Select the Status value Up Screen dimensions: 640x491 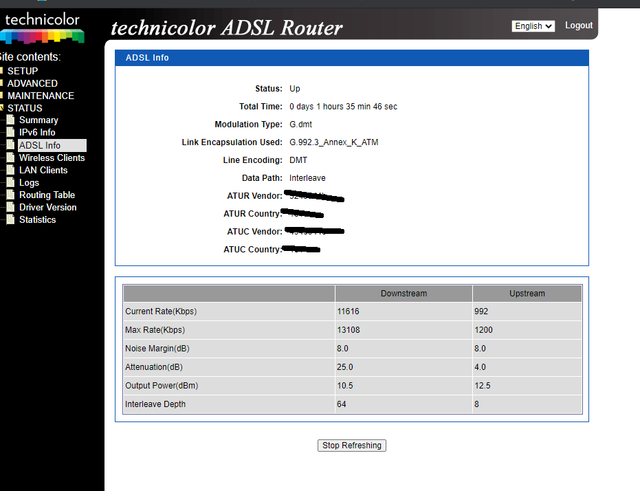point(295,89)
